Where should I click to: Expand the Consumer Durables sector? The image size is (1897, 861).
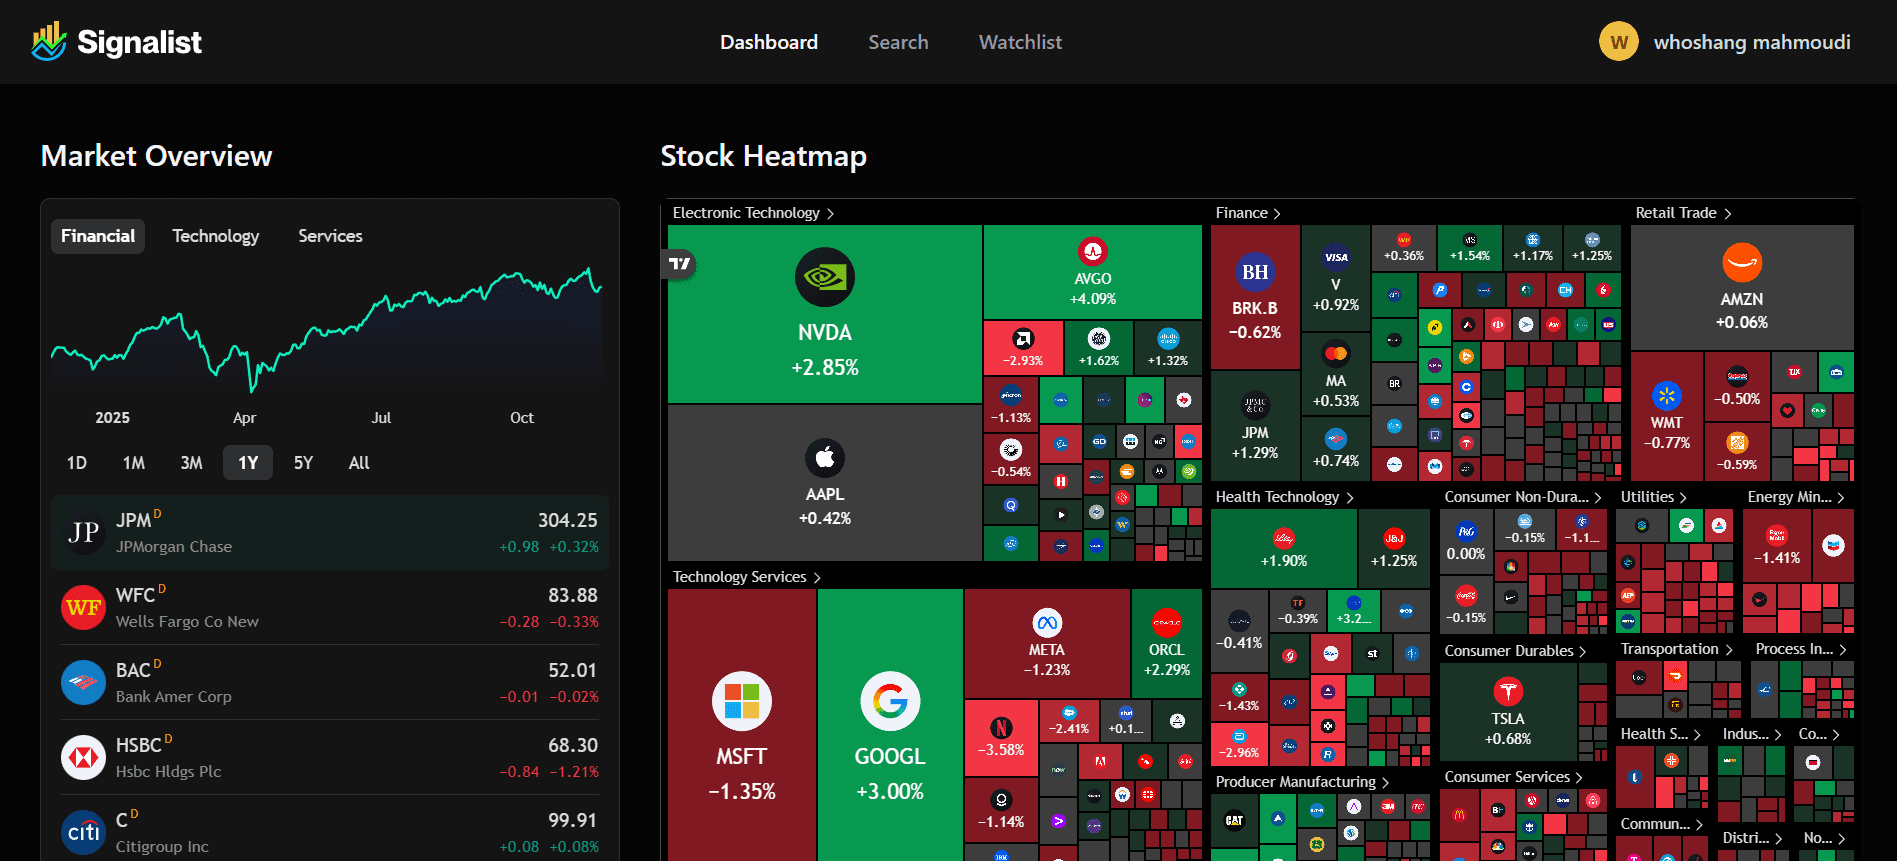click(1515, 651)
